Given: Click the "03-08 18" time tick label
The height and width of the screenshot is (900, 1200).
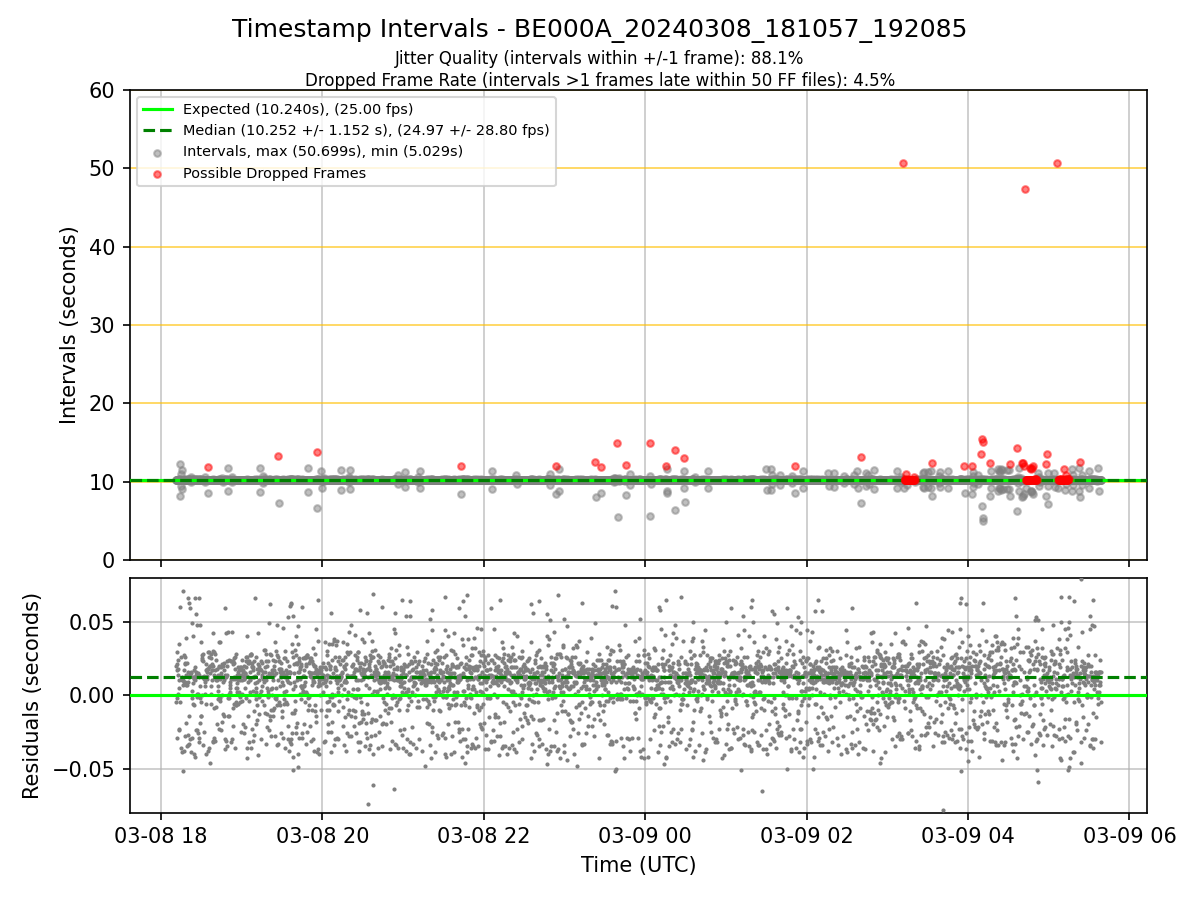Looking at the screenshot, I should coord(161,836).
